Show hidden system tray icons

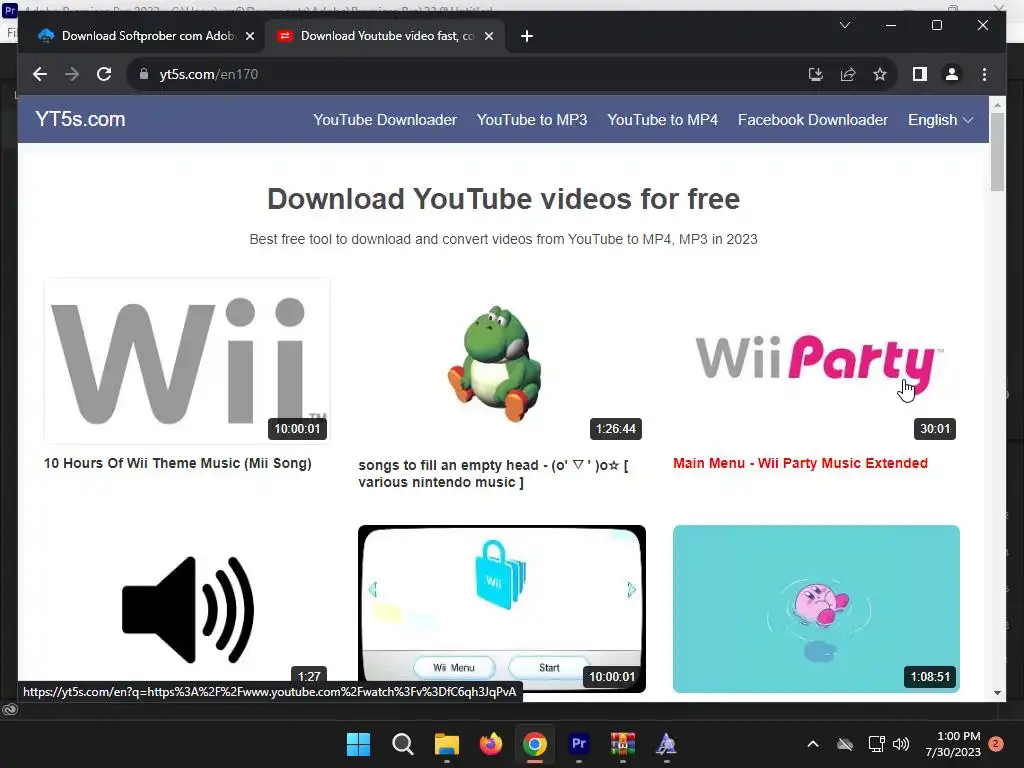(x=813, y=744)
